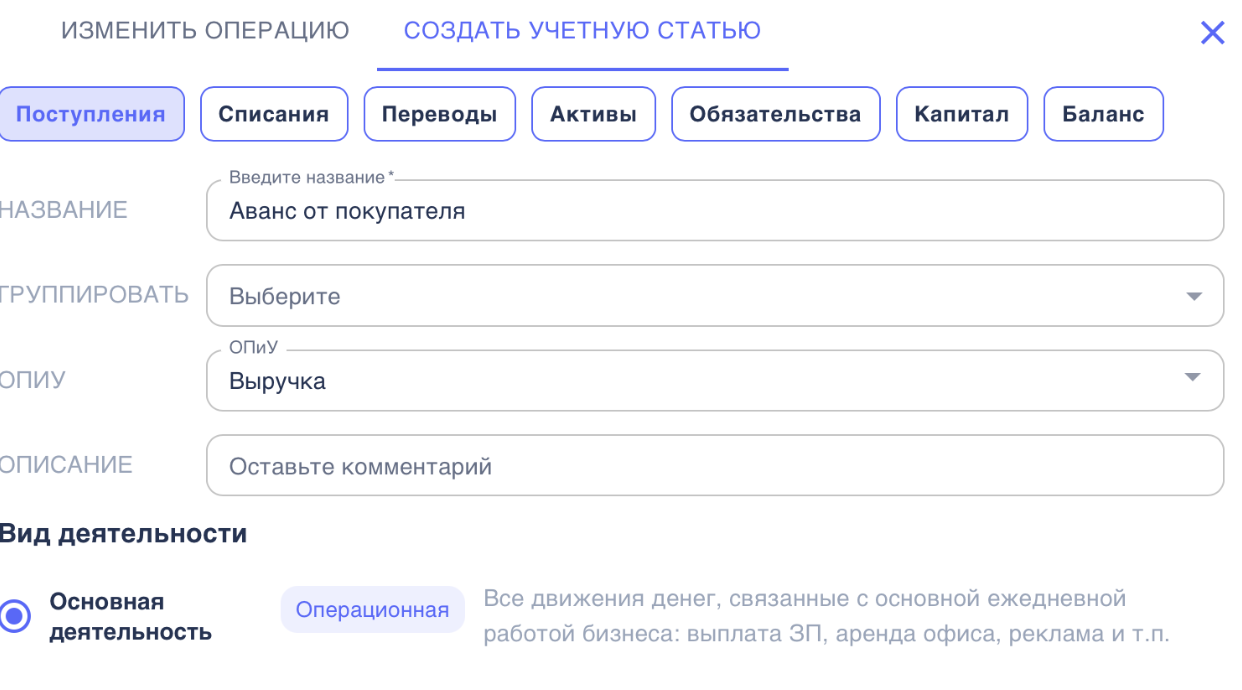Switch to the ИЗМЕНИТЬ ОПЕРАЦИЮ tab
The image size is (1242, 690).
pyautogui.click(x=204, y=31)
